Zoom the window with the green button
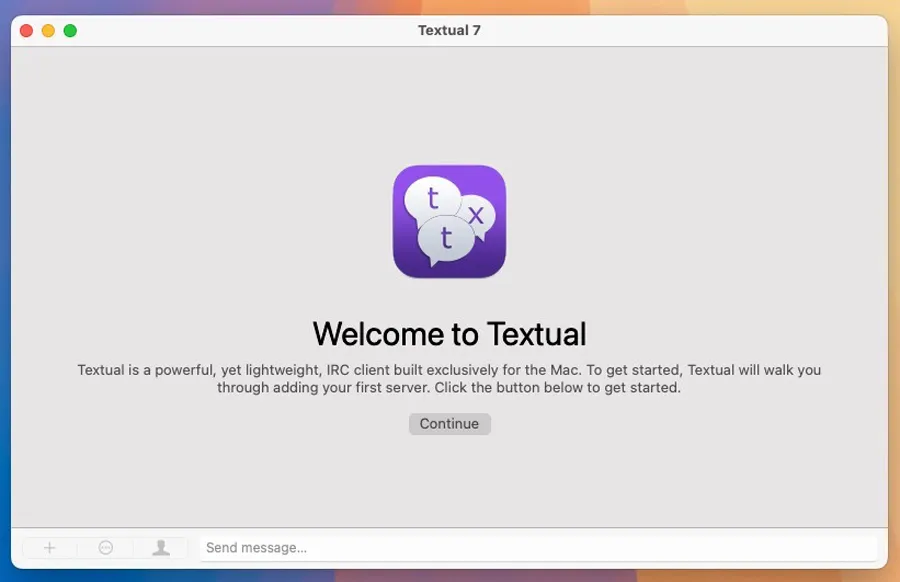 pos(70,31)
